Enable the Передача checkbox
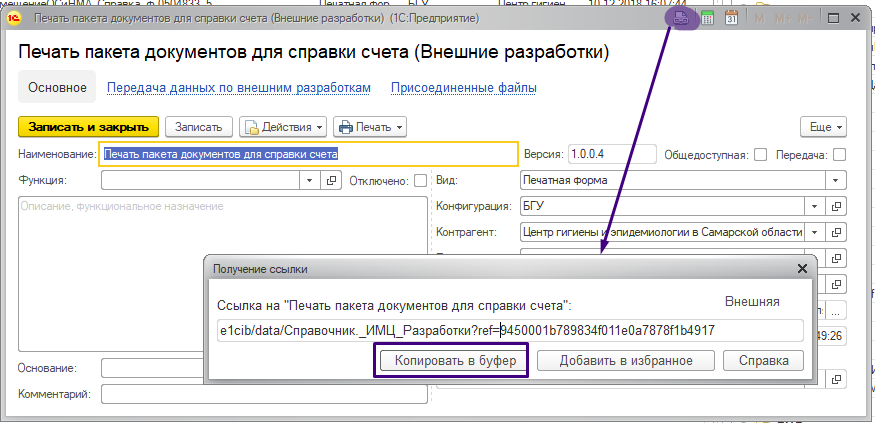 coord(839,155)
